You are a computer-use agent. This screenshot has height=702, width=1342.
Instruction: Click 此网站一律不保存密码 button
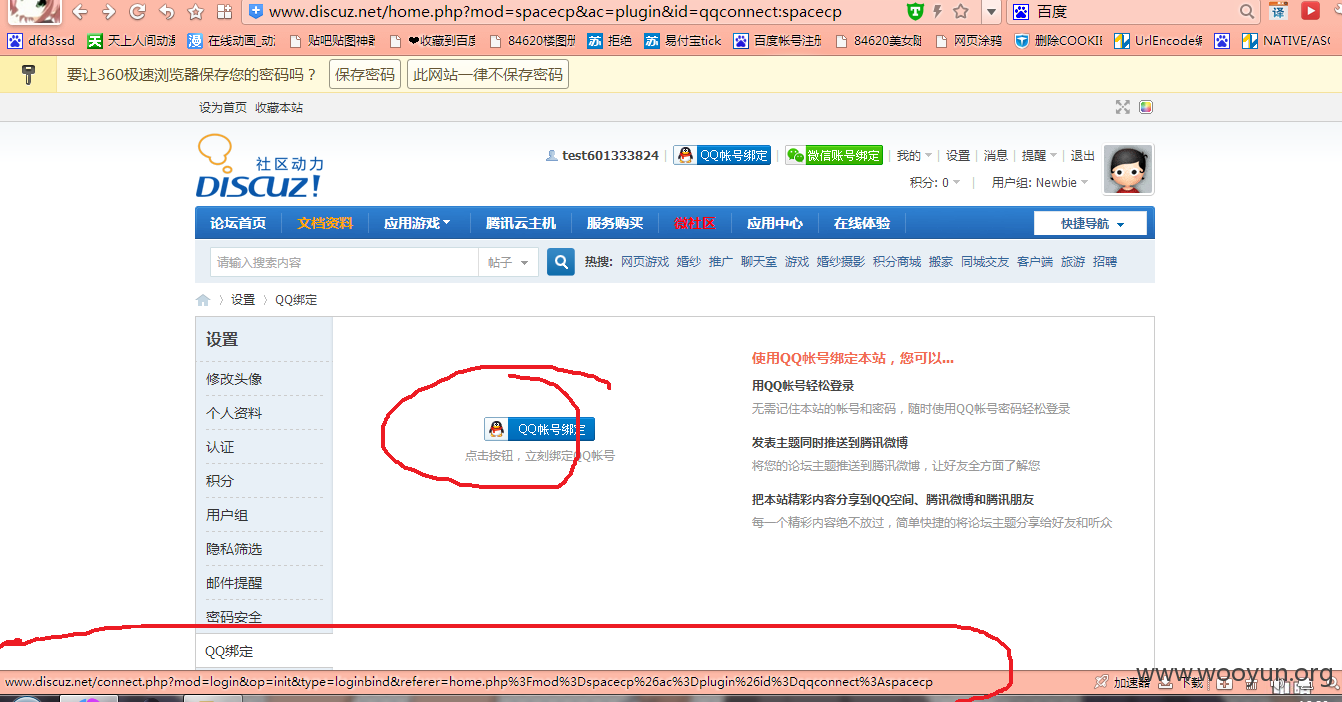click(488, 74)
